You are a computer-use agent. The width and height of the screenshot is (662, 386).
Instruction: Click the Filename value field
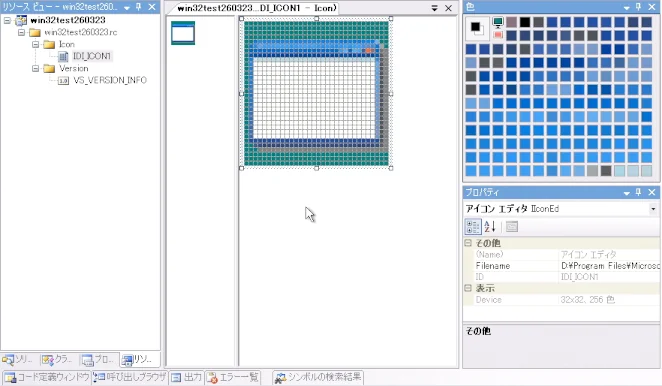610,266
